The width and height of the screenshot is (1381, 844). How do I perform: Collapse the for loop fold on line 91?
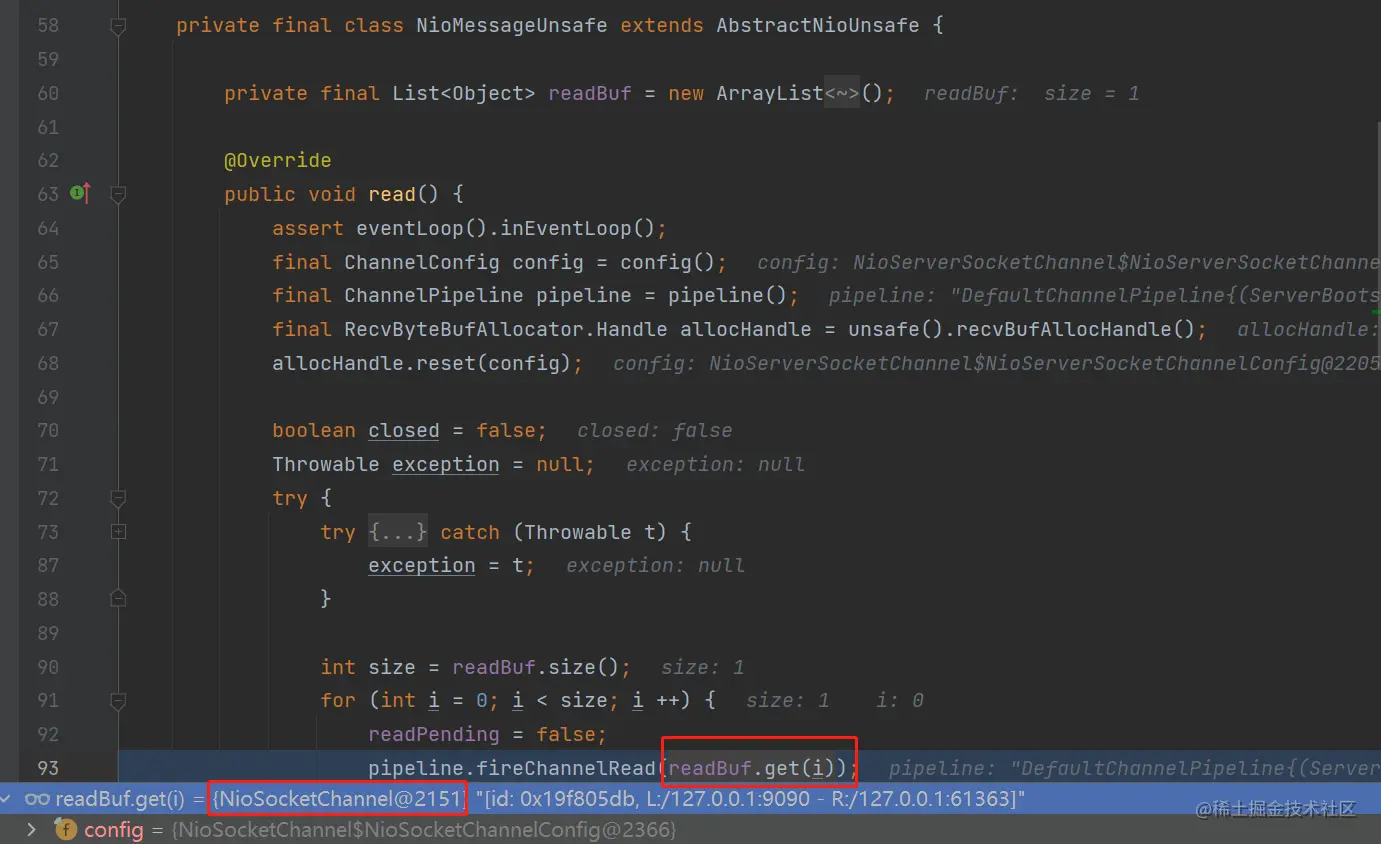(x=118, y=700)
